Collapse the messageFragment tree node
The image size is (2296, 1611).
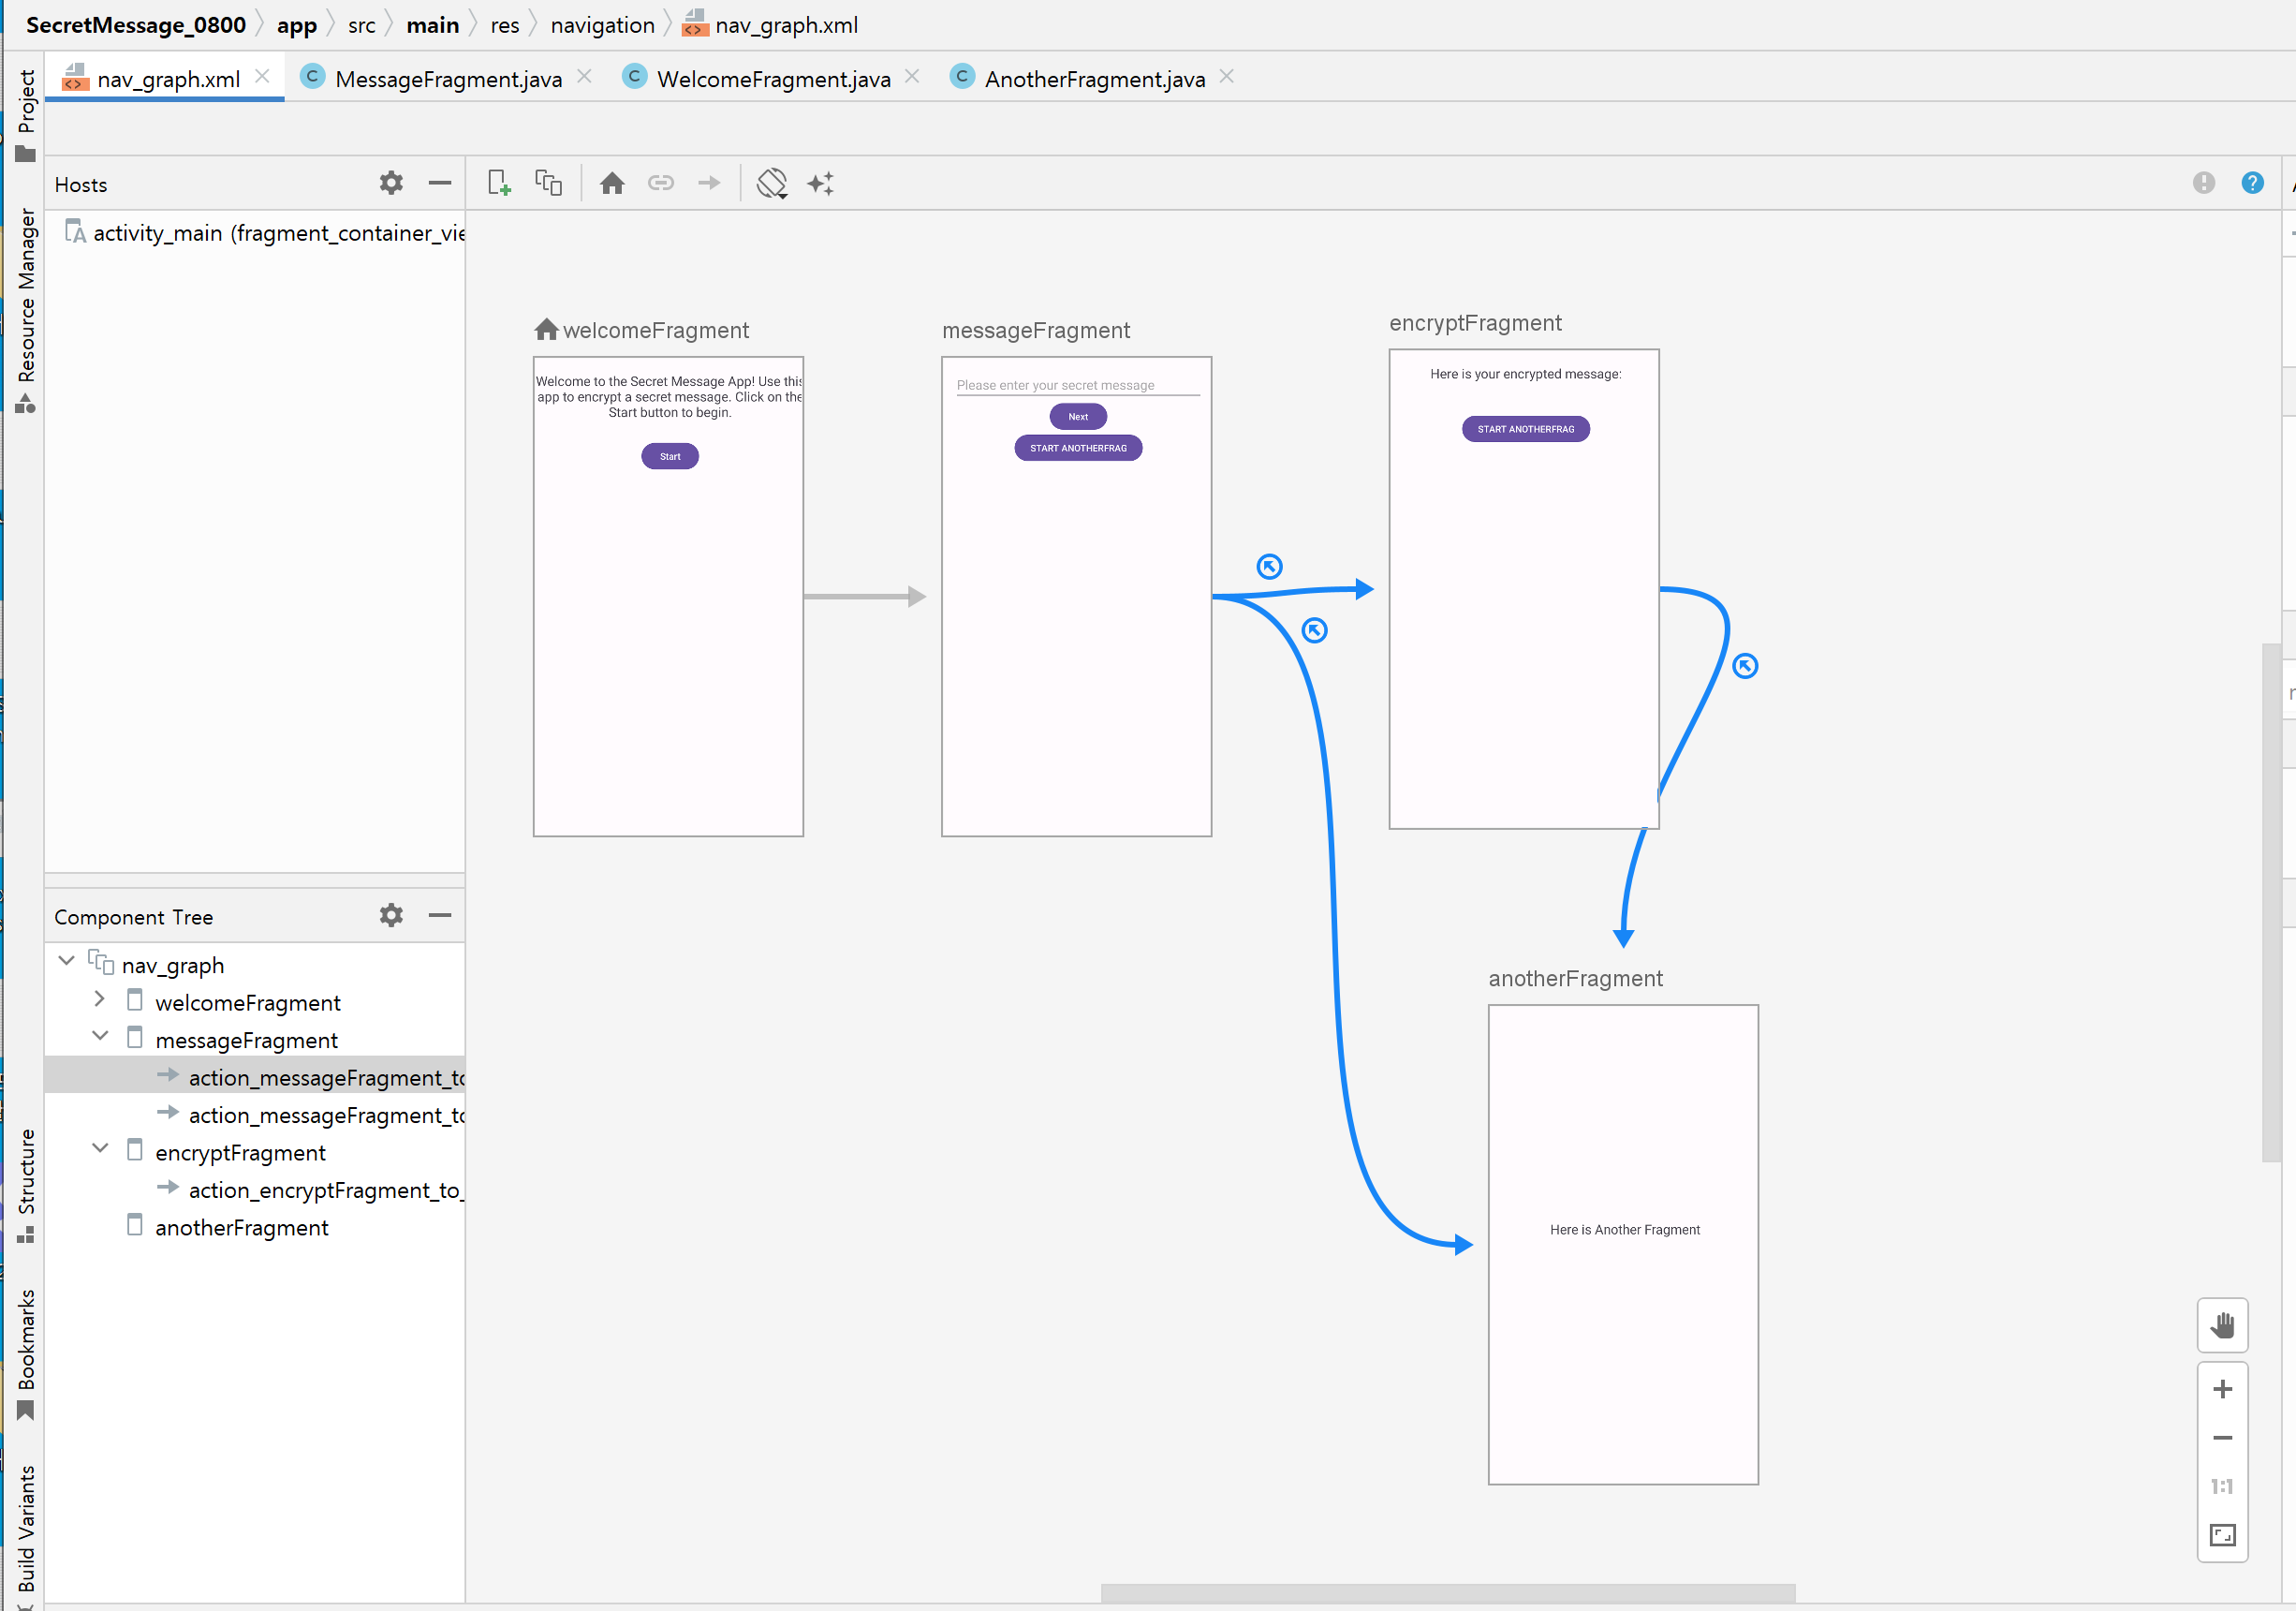coord(99,1036)
